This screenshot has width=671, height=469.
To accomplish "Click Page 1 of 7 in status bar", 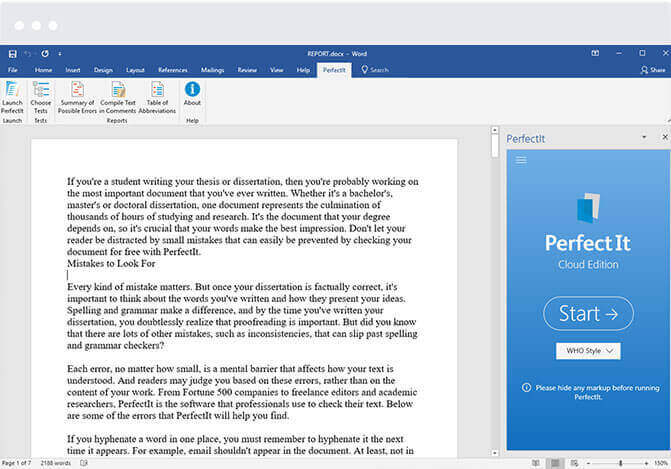I will pos(16,463).
